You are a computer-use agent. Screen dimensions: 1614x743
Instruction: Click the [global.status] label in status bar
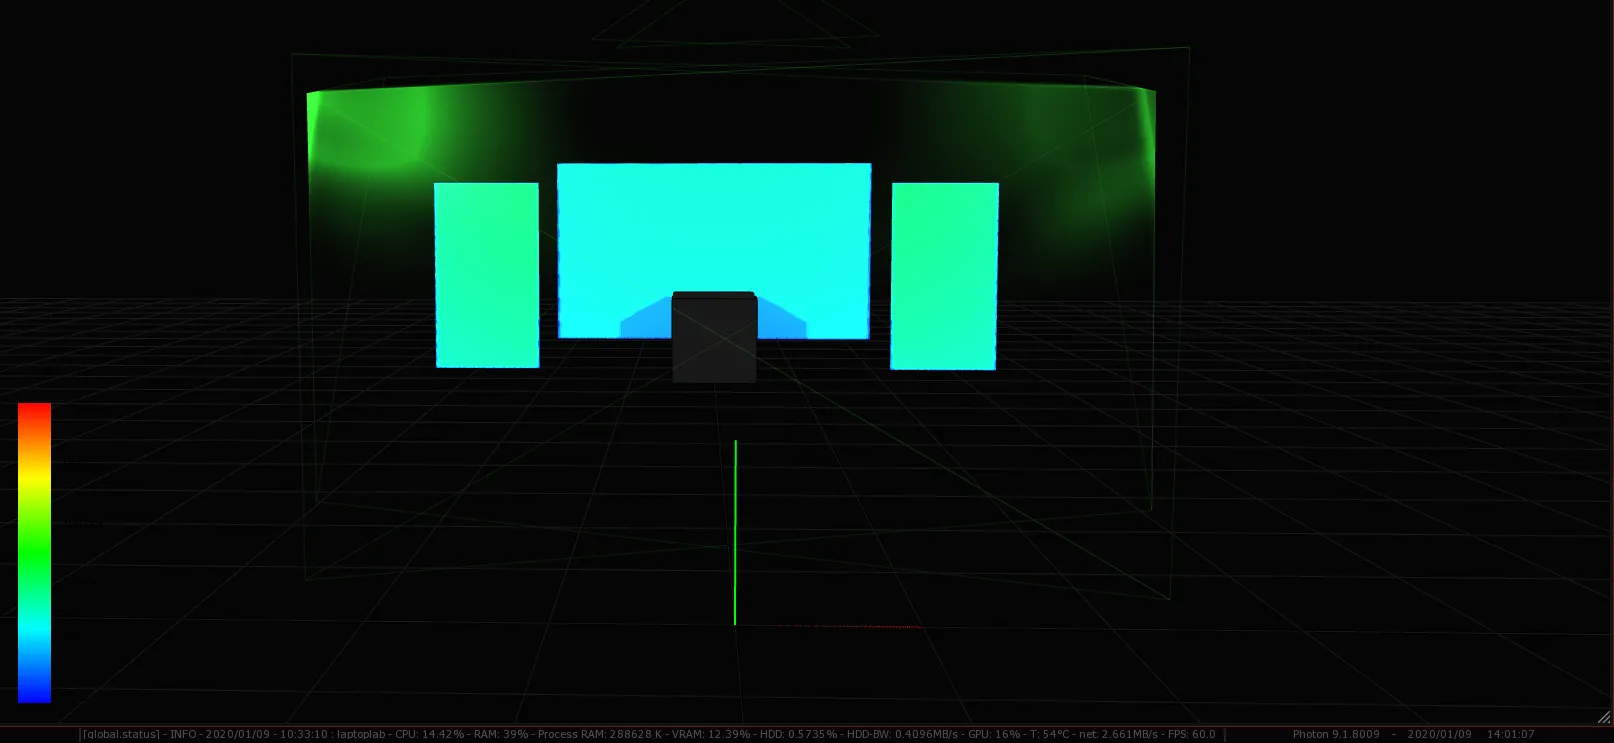121,734
